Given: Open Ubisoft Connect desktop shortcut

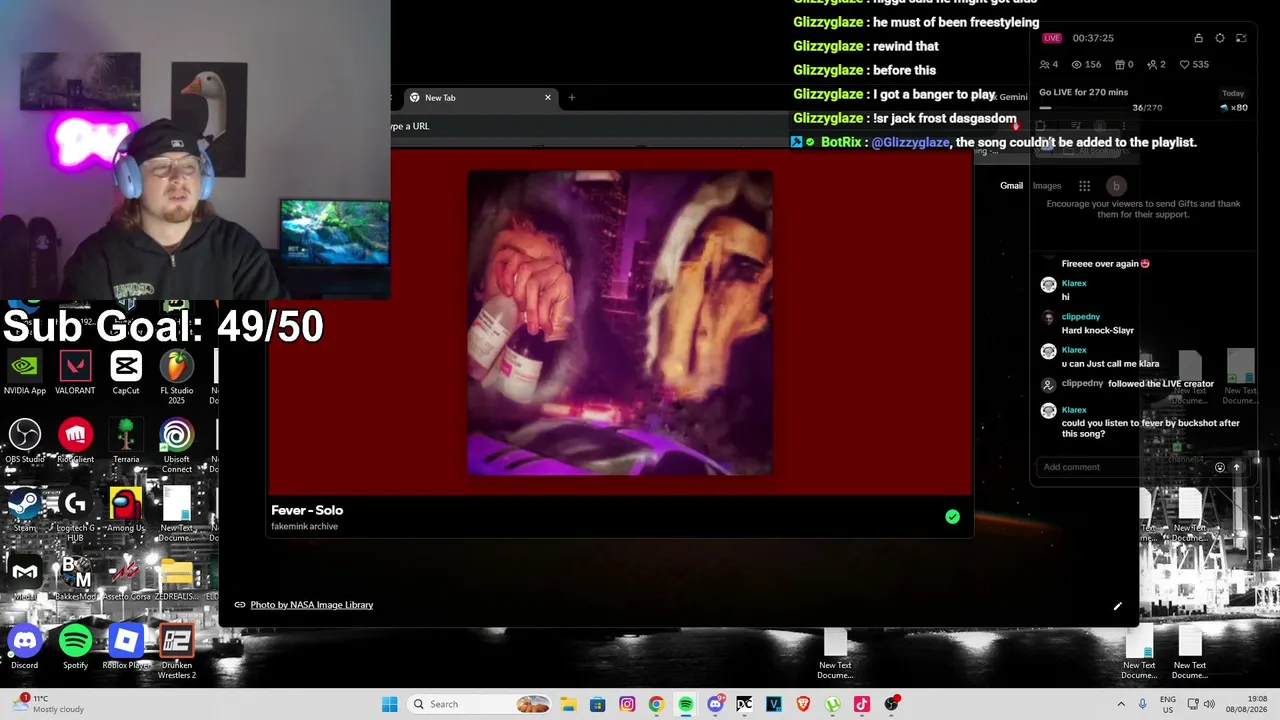Looking at the screenshot, I should point(176,446).
